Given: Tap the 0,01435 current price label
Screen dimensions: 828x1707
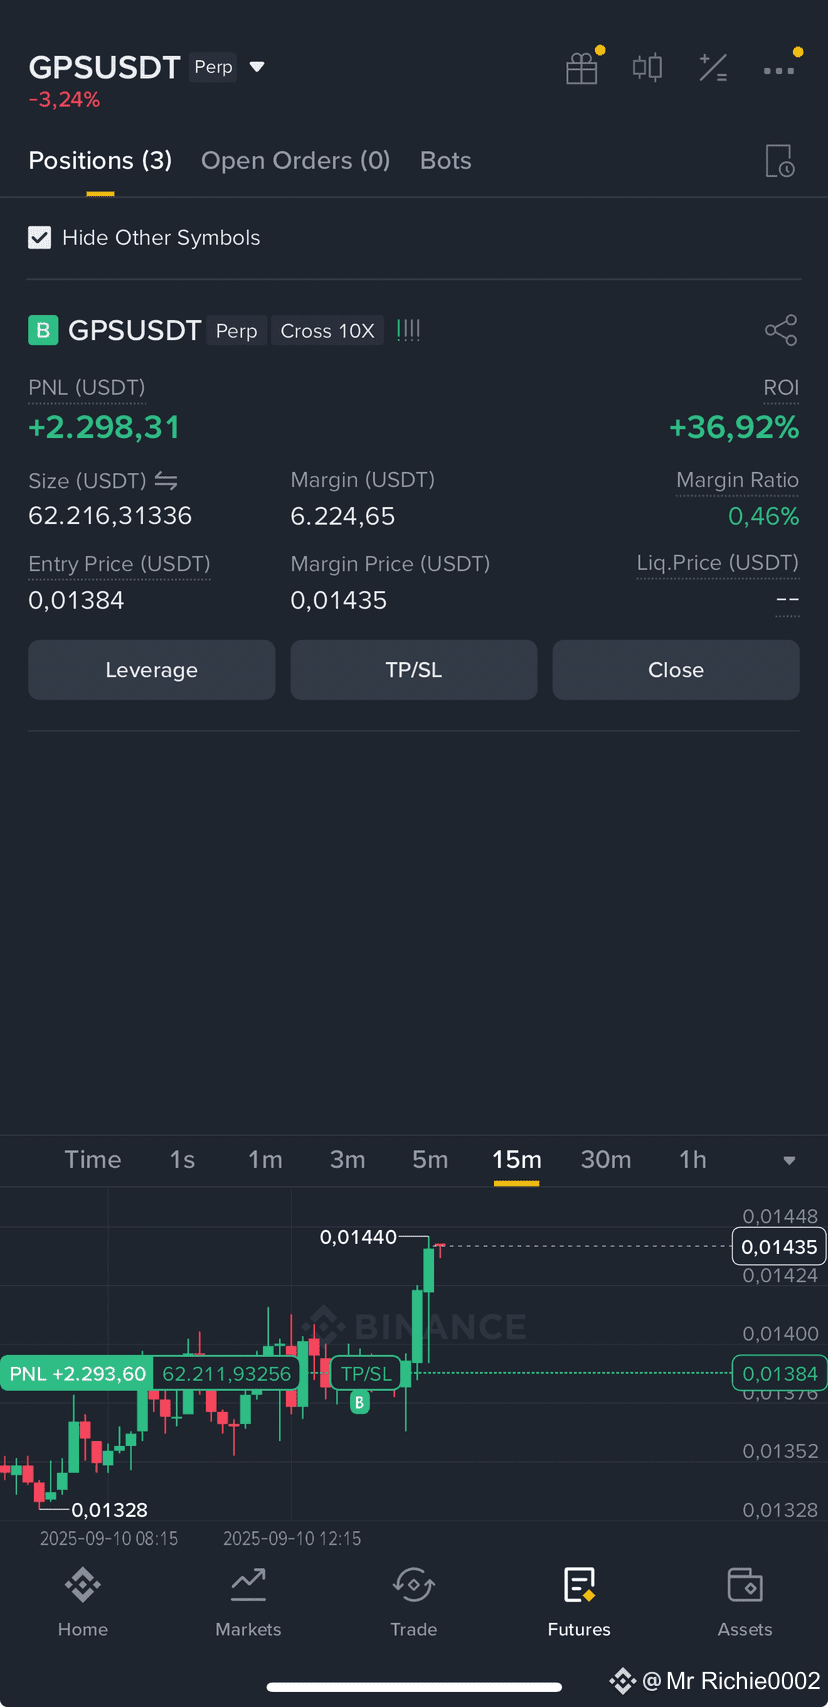Looking at the screenshot, I should coord(779,1247).
